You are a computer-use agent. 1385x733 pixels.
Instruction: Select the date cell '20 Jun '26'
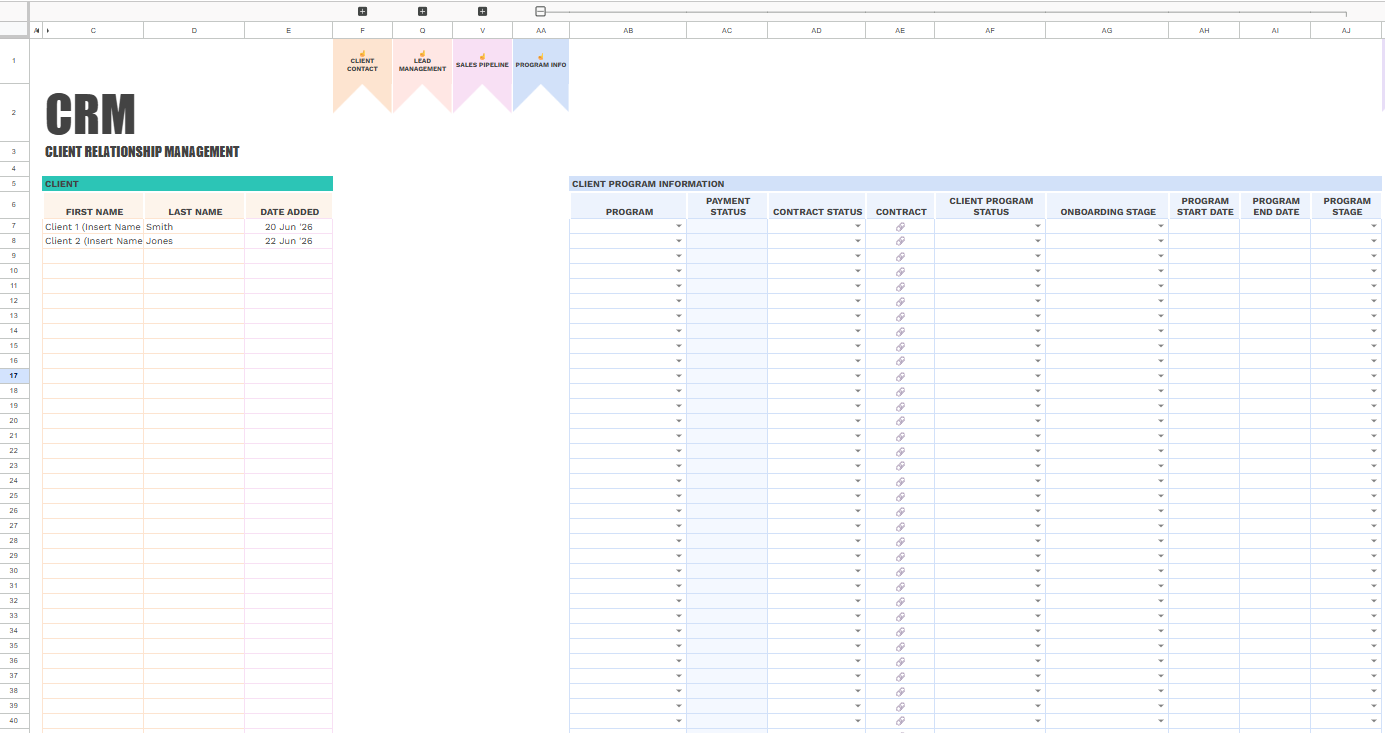click(288, 227)
